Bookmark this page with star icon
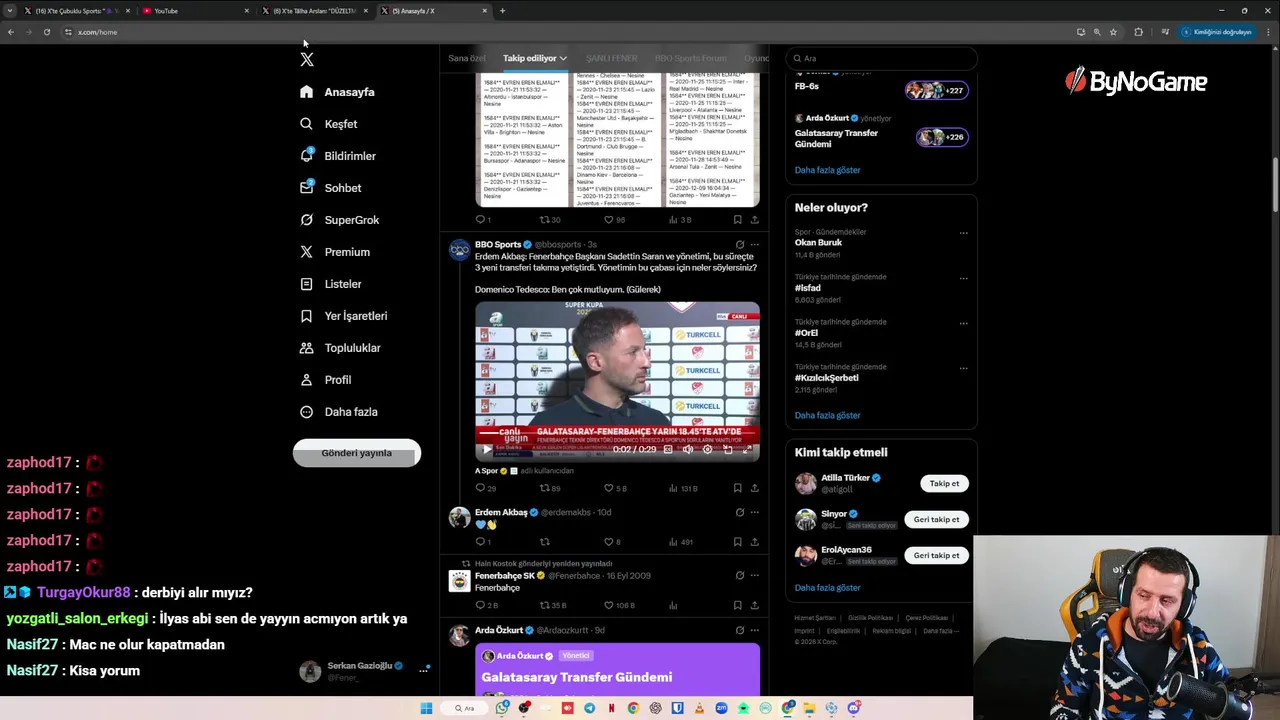 (1113, 32)
